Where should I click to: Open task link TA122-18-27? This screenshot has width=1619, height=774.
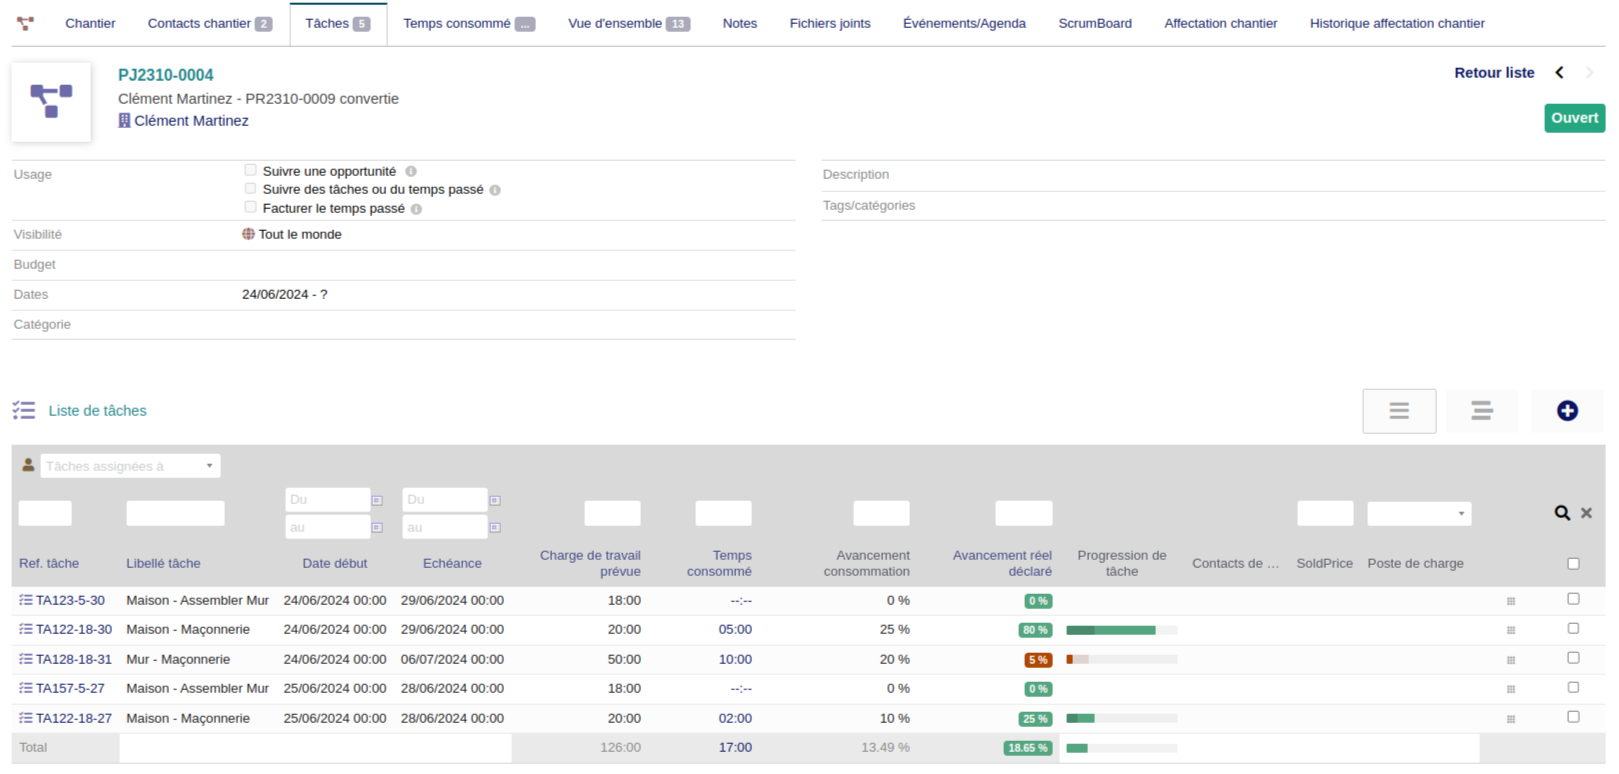(74, 718)
